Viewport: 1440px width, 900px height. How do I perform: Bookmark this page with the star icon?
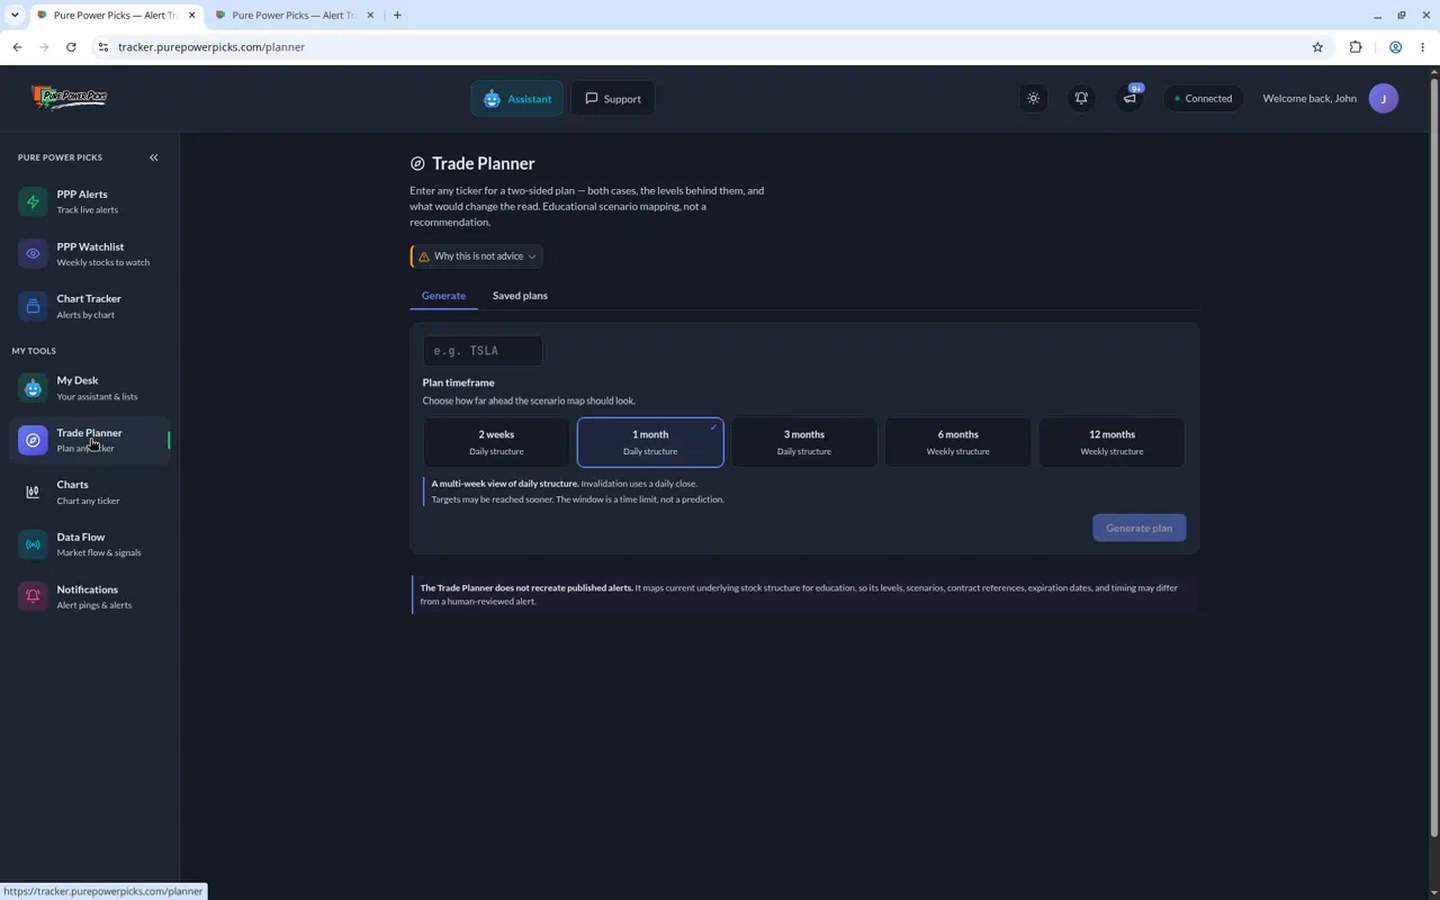[x=1317, y=47]
